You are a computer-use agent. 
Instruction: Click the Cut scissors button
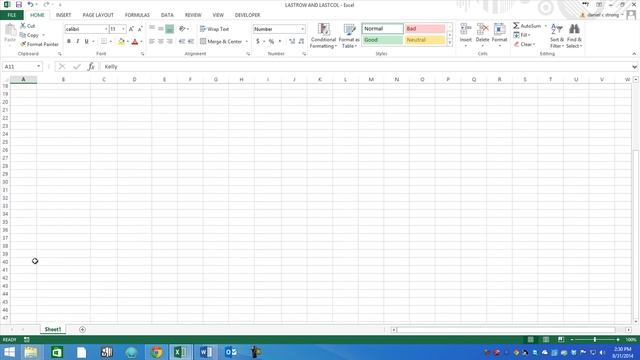[x=28, y=26]
